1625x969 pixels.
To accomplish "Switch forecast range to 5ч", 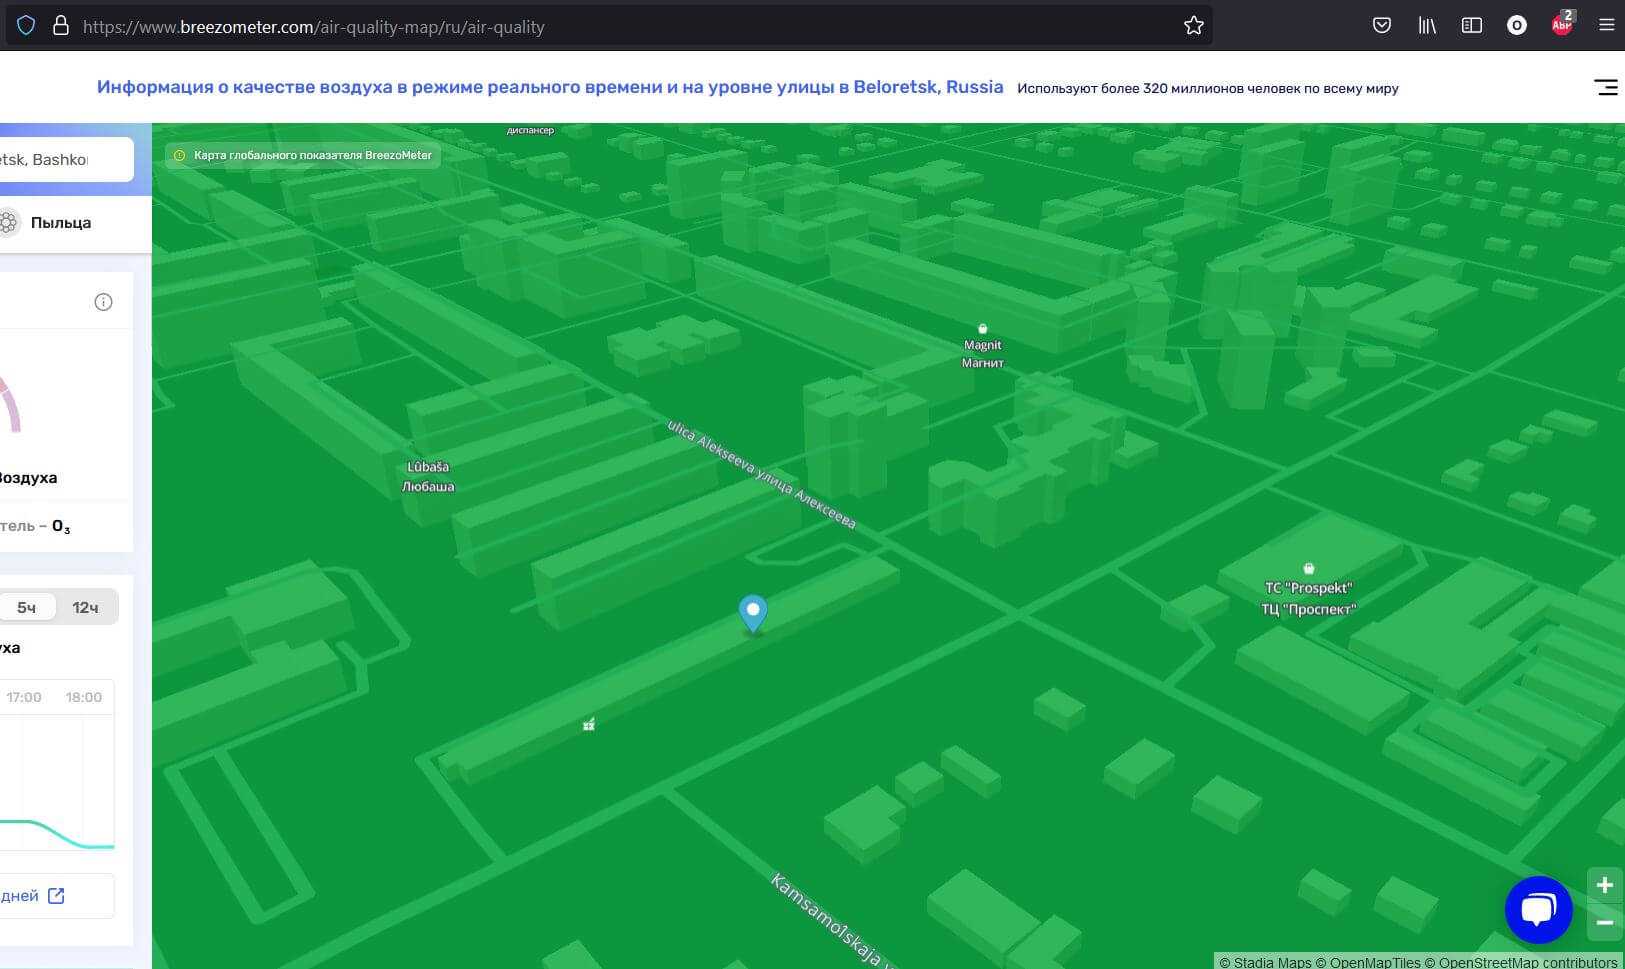I will (27, 607).
